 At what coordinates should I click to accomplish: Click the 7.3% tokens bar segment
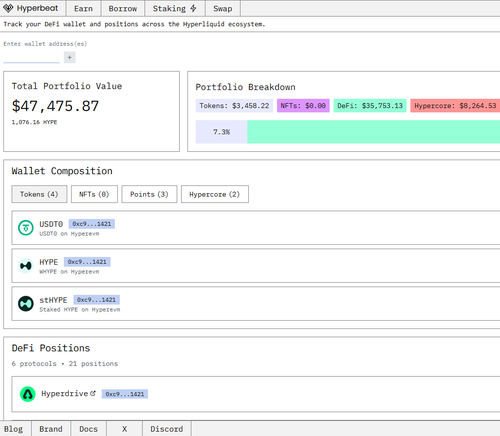tap(221, 132)
